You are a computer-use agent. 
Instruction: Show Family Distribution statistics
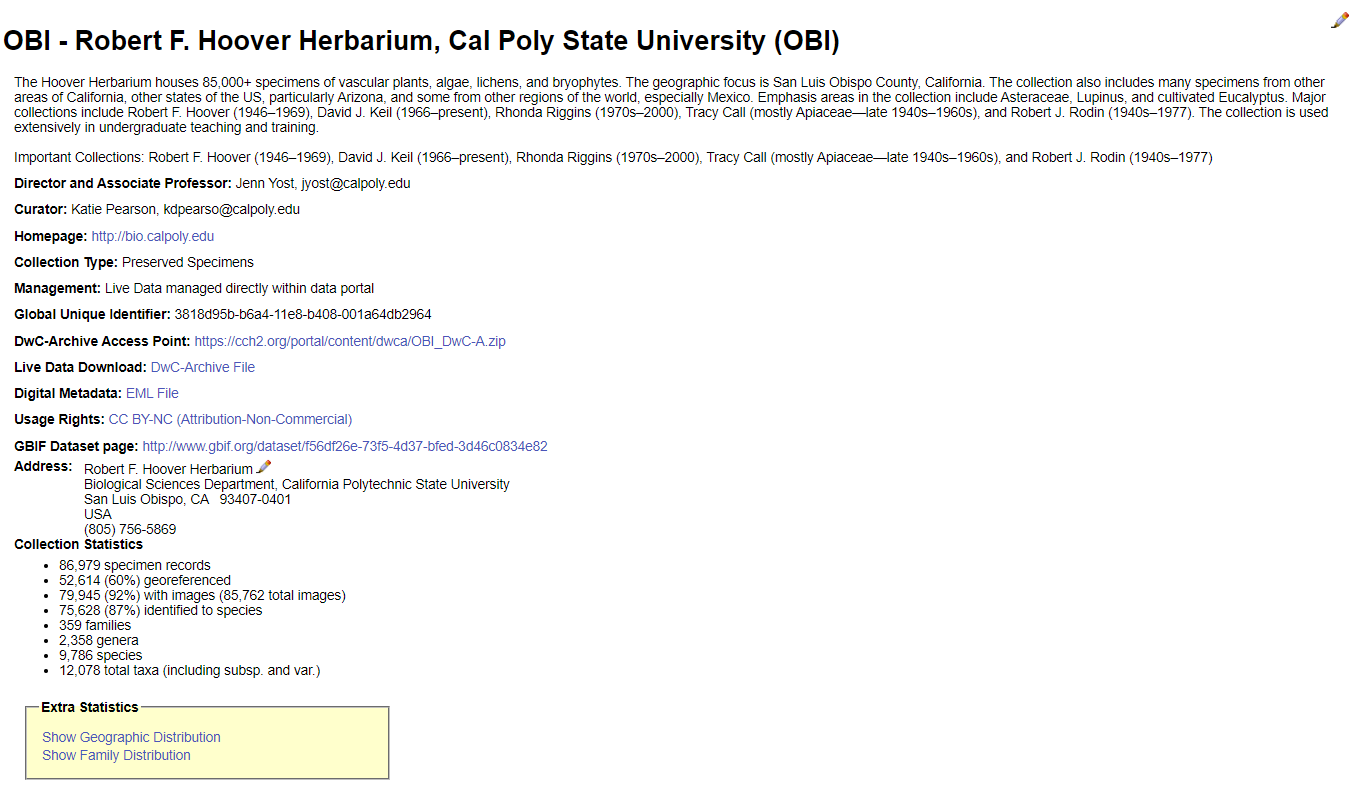coord(116,755)
